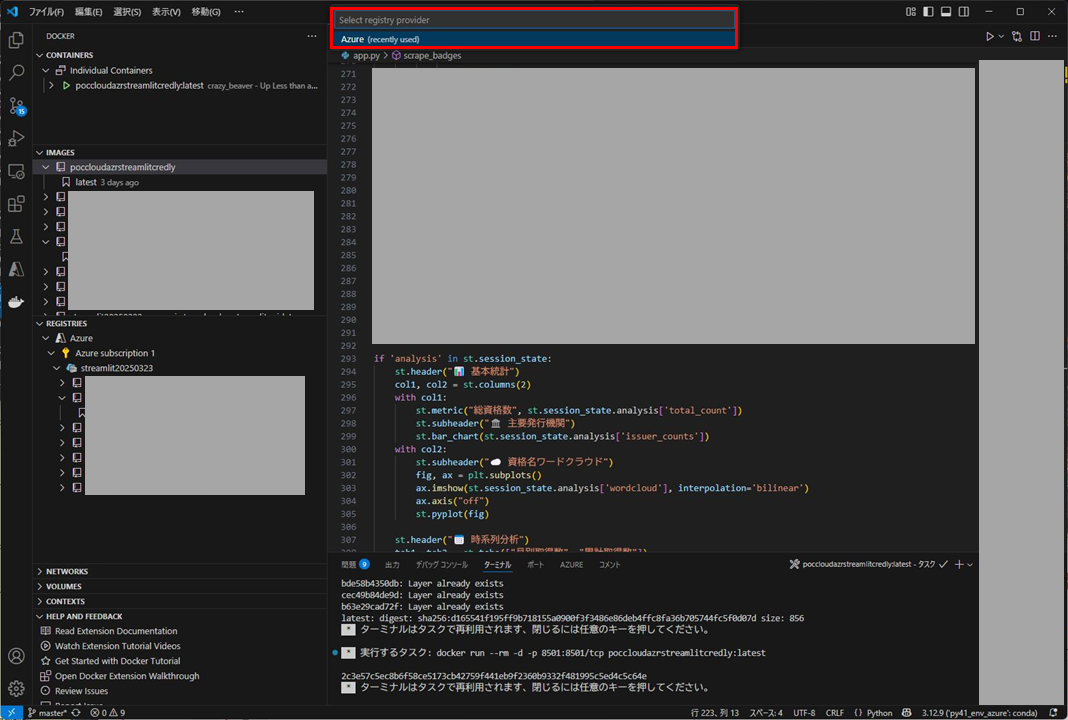
Task: Change Python language mode in status bar
Action: 879,713
